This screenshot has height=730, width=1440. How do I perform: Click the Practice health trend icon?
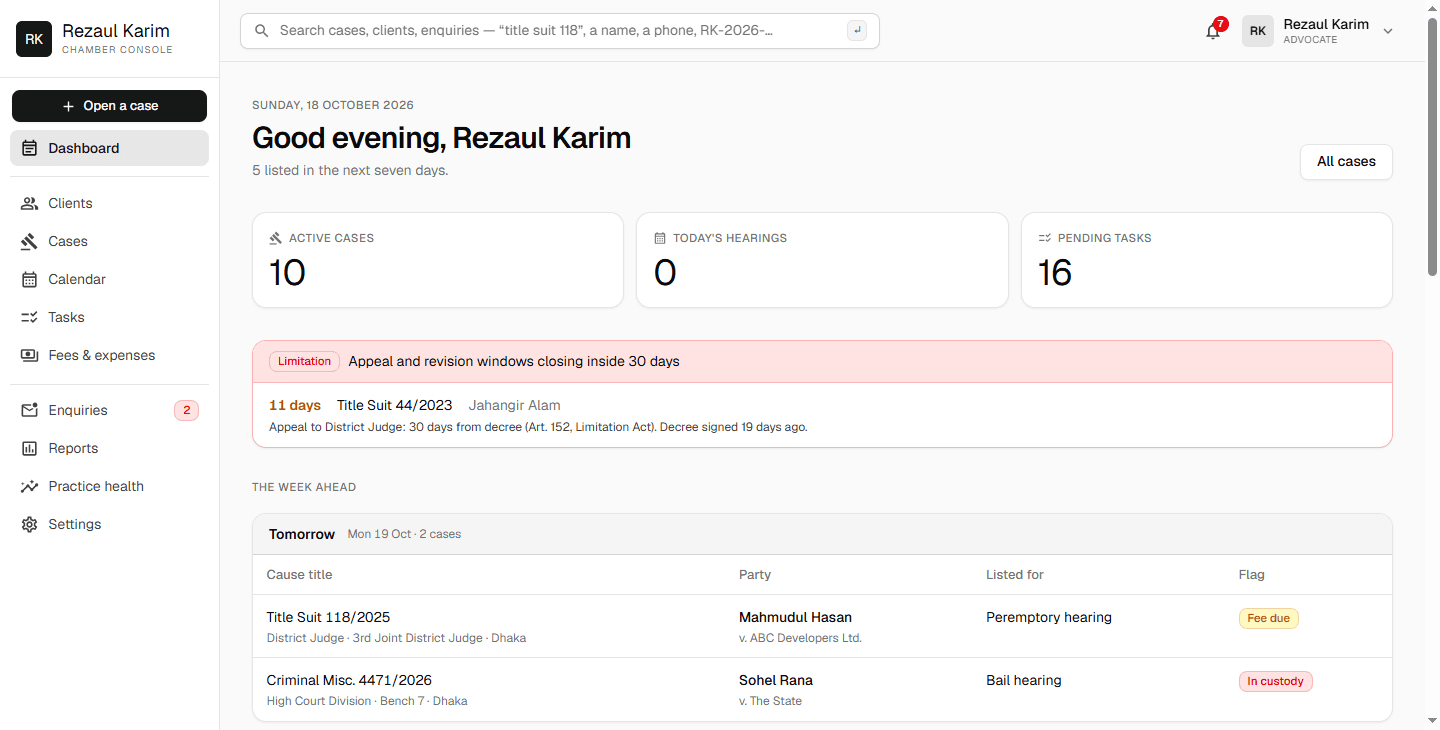[x=29, y=486]
